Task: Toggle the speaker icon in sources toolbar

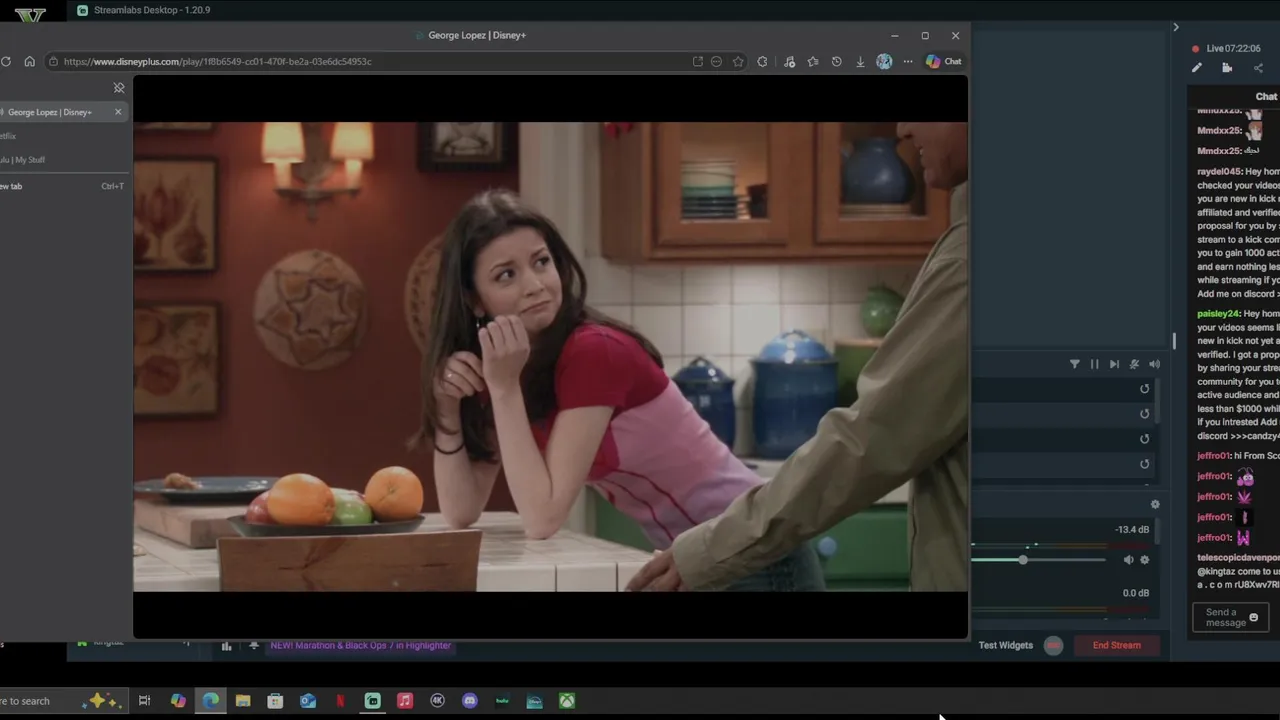Action: point(1154,364)
